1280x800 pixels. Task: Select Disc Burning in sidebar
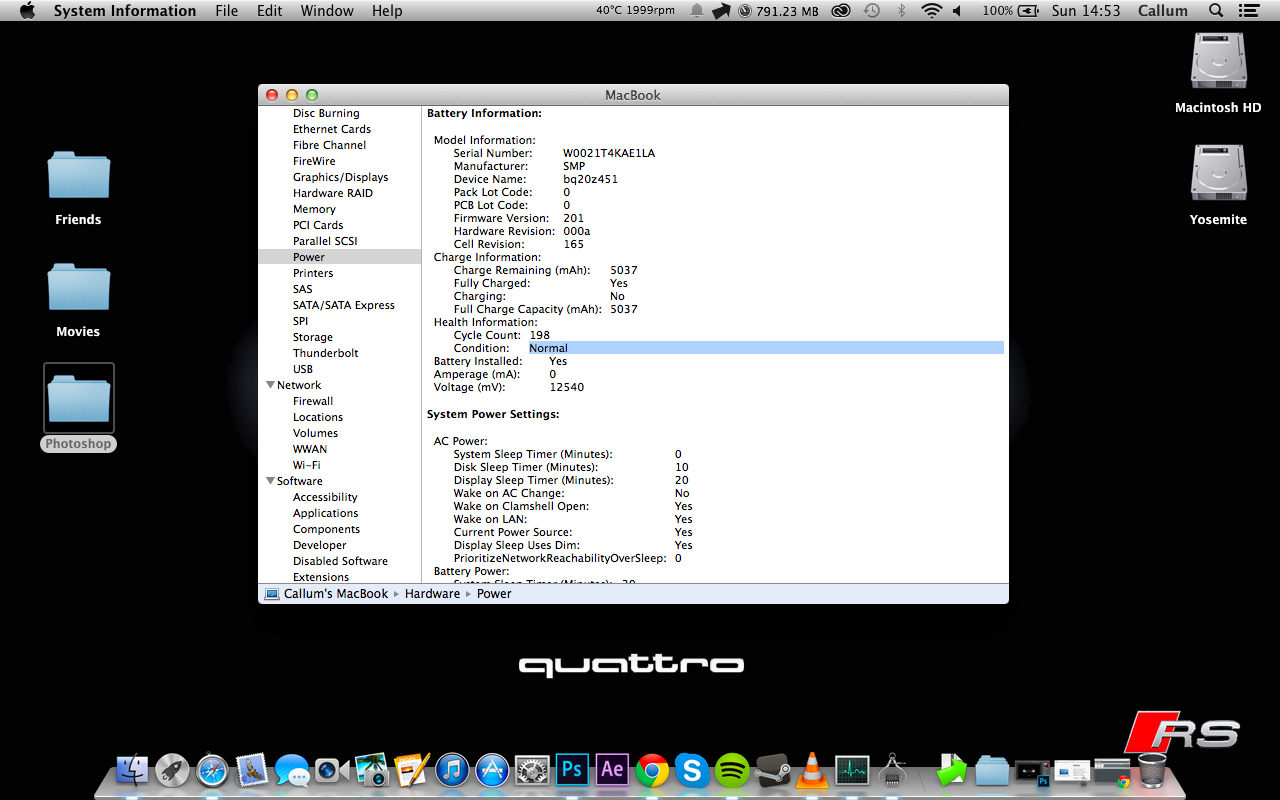pyautogui.click(x=326, y=113)
